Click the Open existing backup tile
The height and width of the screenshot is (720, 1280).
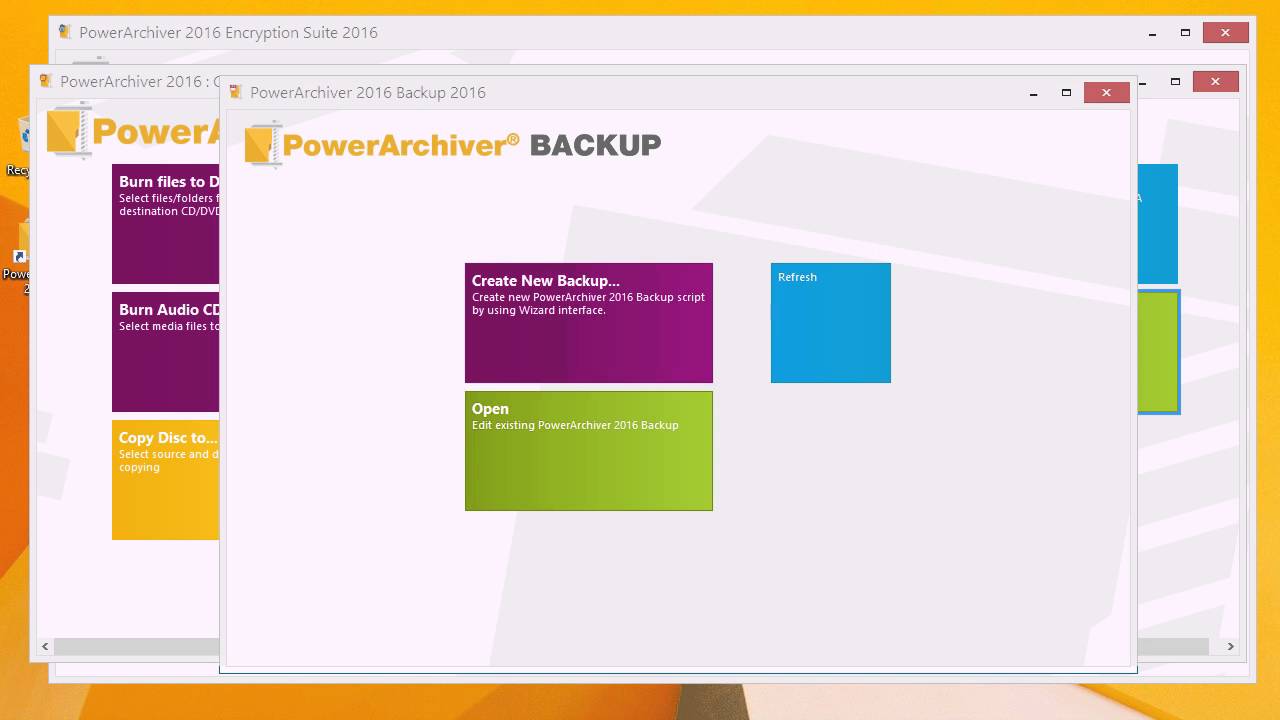pos(589,451)
